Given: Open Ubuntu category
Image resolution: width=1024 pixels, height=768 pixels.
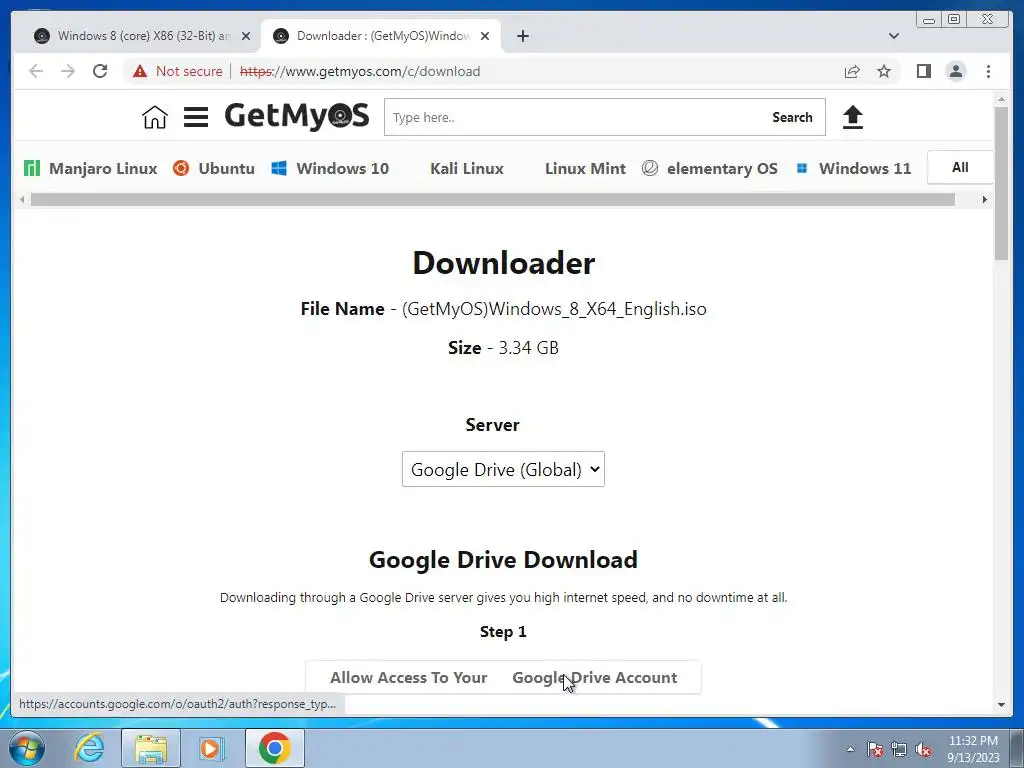Looking at the screenshot, I should tap(214, 168).
